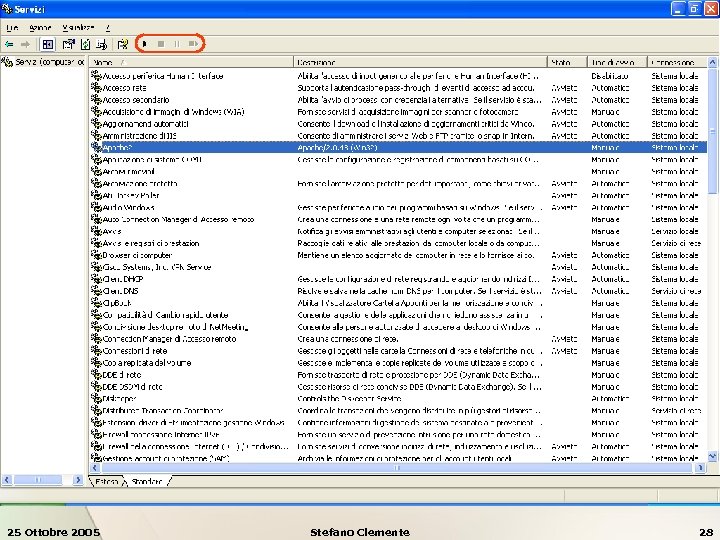The width and height of the screenshot is (720, 540).
Task: Select the Acquisizione di immagini di Windows (WIA) service
Action: click(x=173, y=112)
